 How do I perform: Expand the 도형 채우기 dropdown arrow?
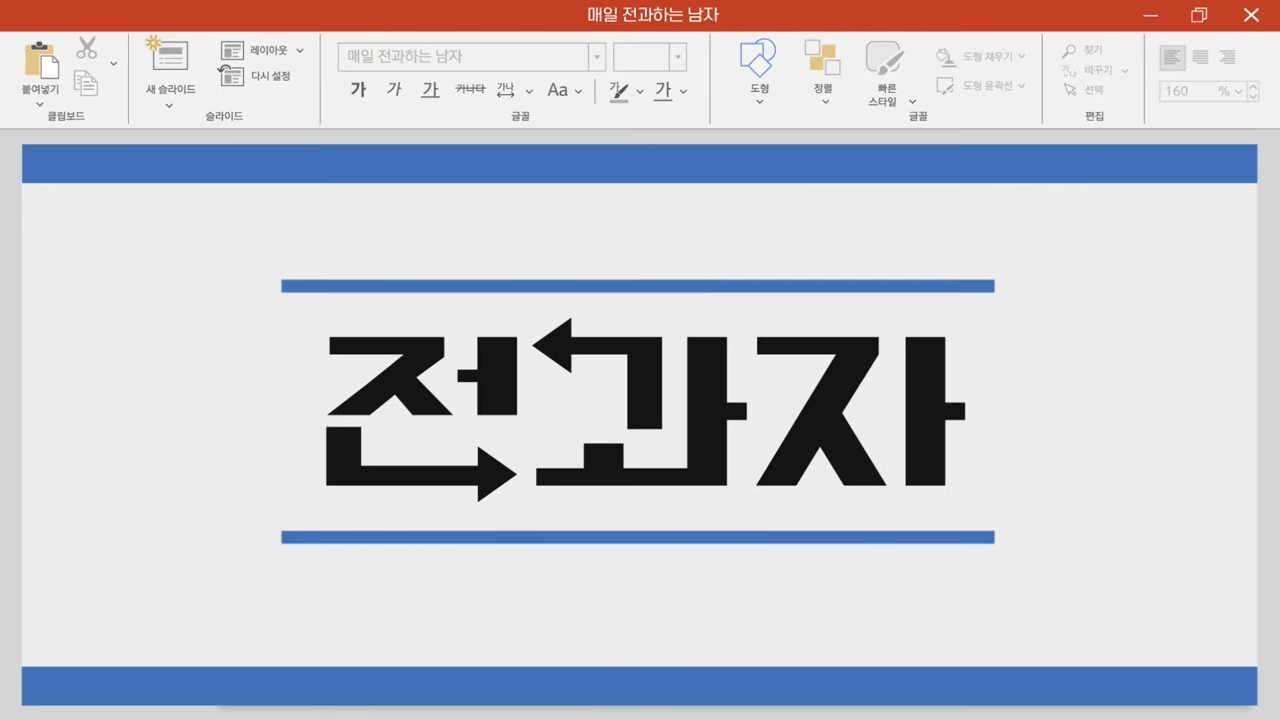(x=1021, y=57)
